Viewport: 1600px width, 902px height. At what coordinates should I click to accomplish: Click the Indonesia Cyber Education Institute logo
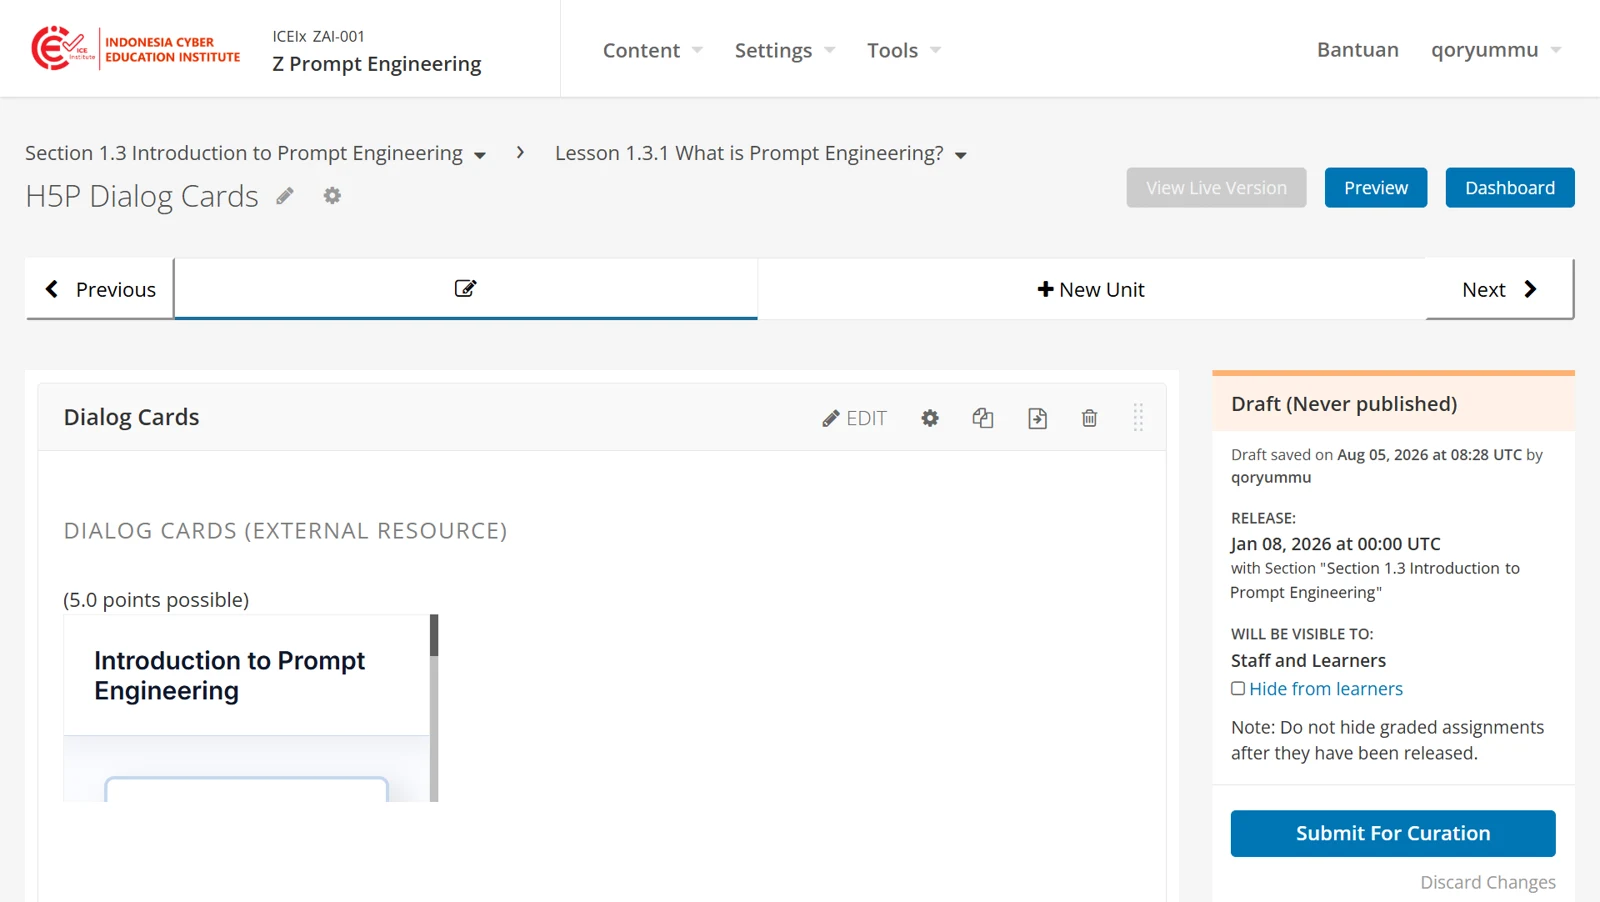(x=136, y=48)
